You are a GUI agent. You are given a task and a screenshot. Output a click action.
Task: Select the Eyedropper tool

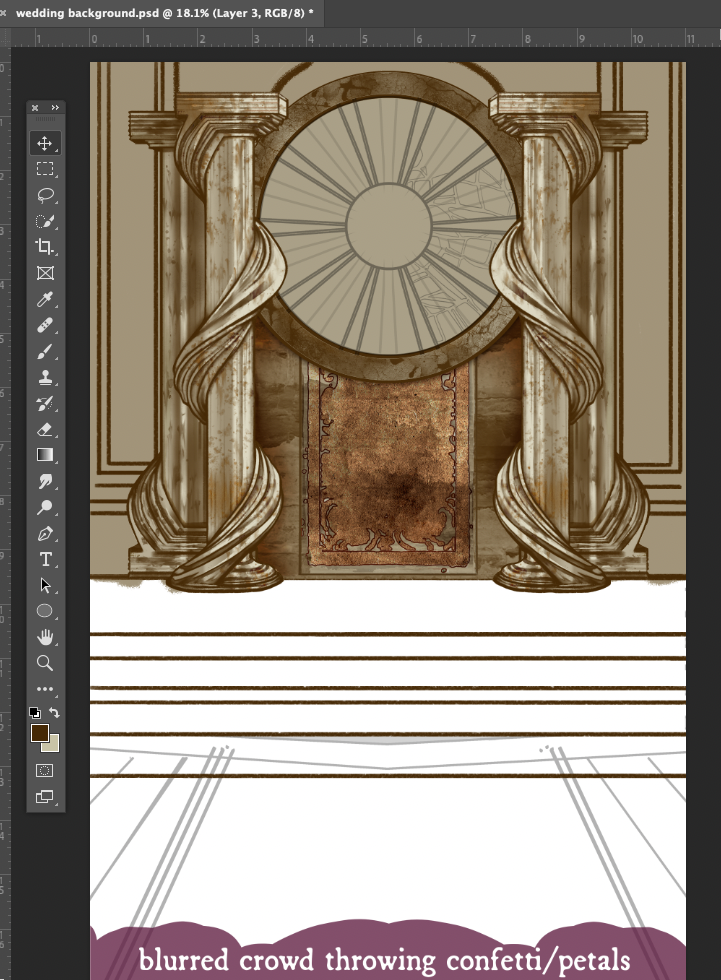click(x=45, y=299)
